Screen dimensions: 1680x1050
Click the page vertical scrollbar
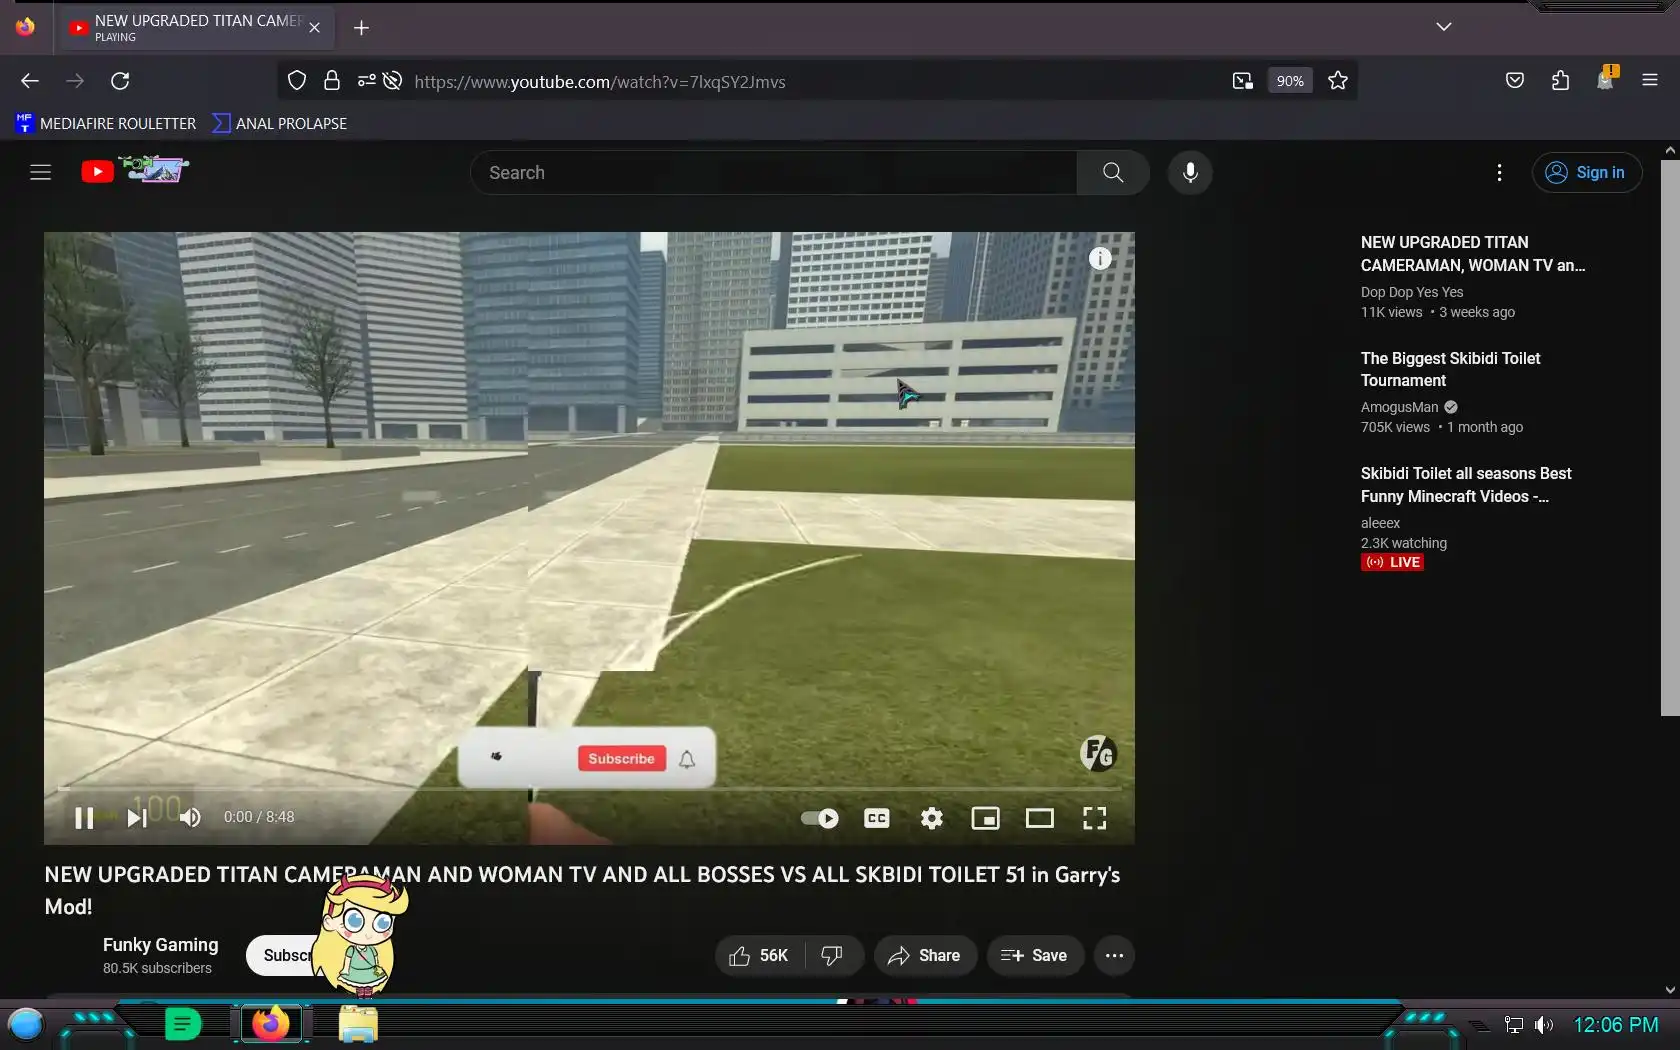tap(1669, 437)
